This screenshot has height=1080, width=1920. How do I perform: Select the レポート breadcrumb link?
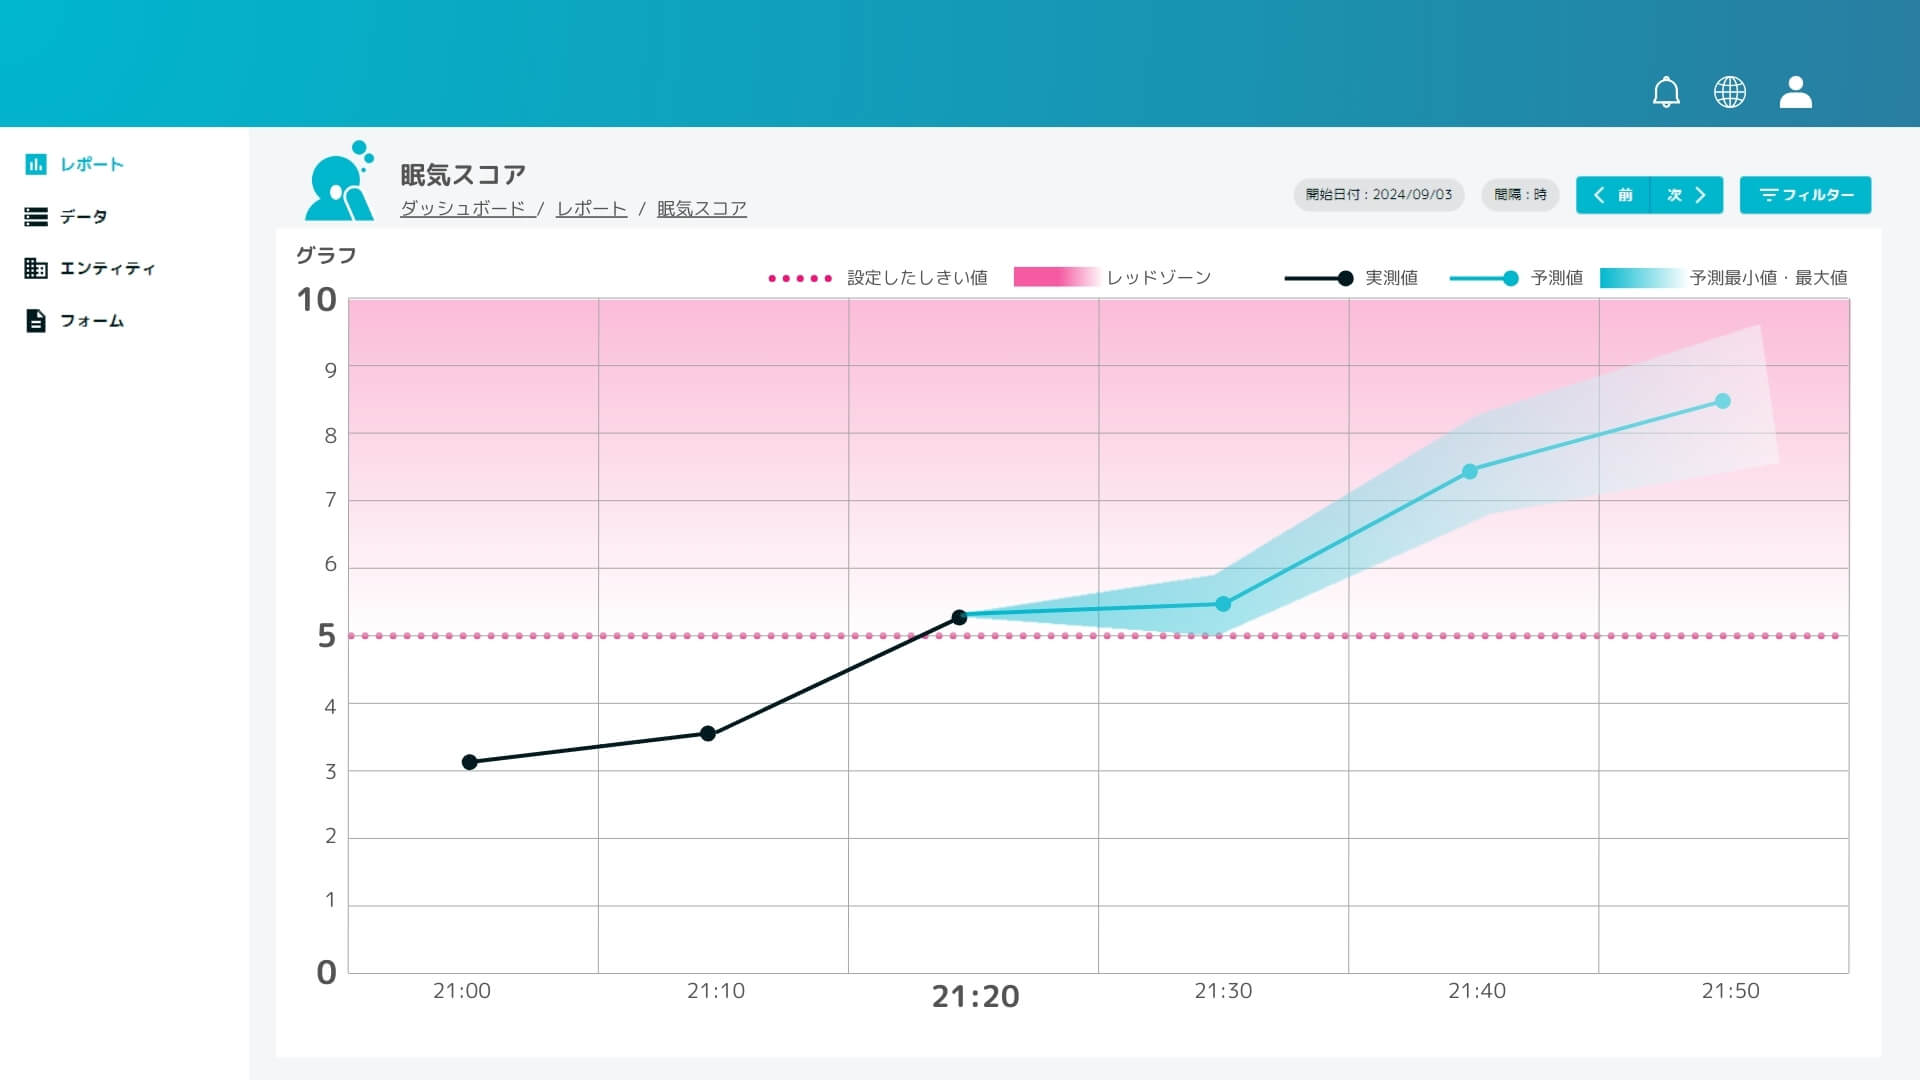pyautogui.click(x=589, y=209)
